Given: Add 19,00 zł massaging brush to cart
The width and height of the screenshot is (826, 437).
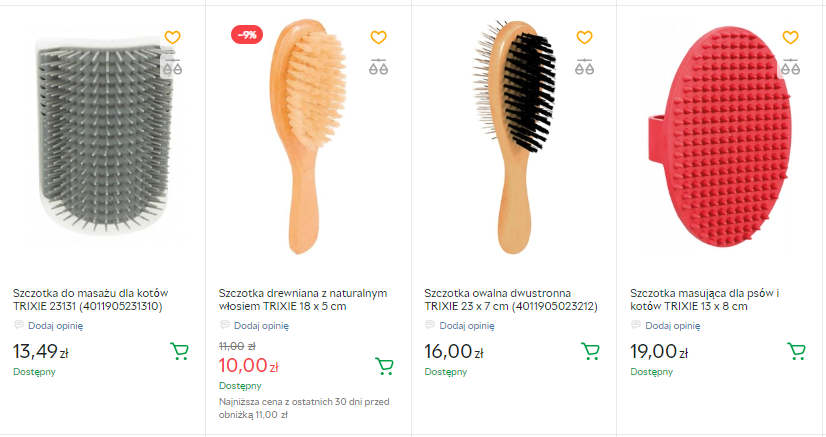Looking at the screenshot, I should pyautogui.click(x=797, y=351).
